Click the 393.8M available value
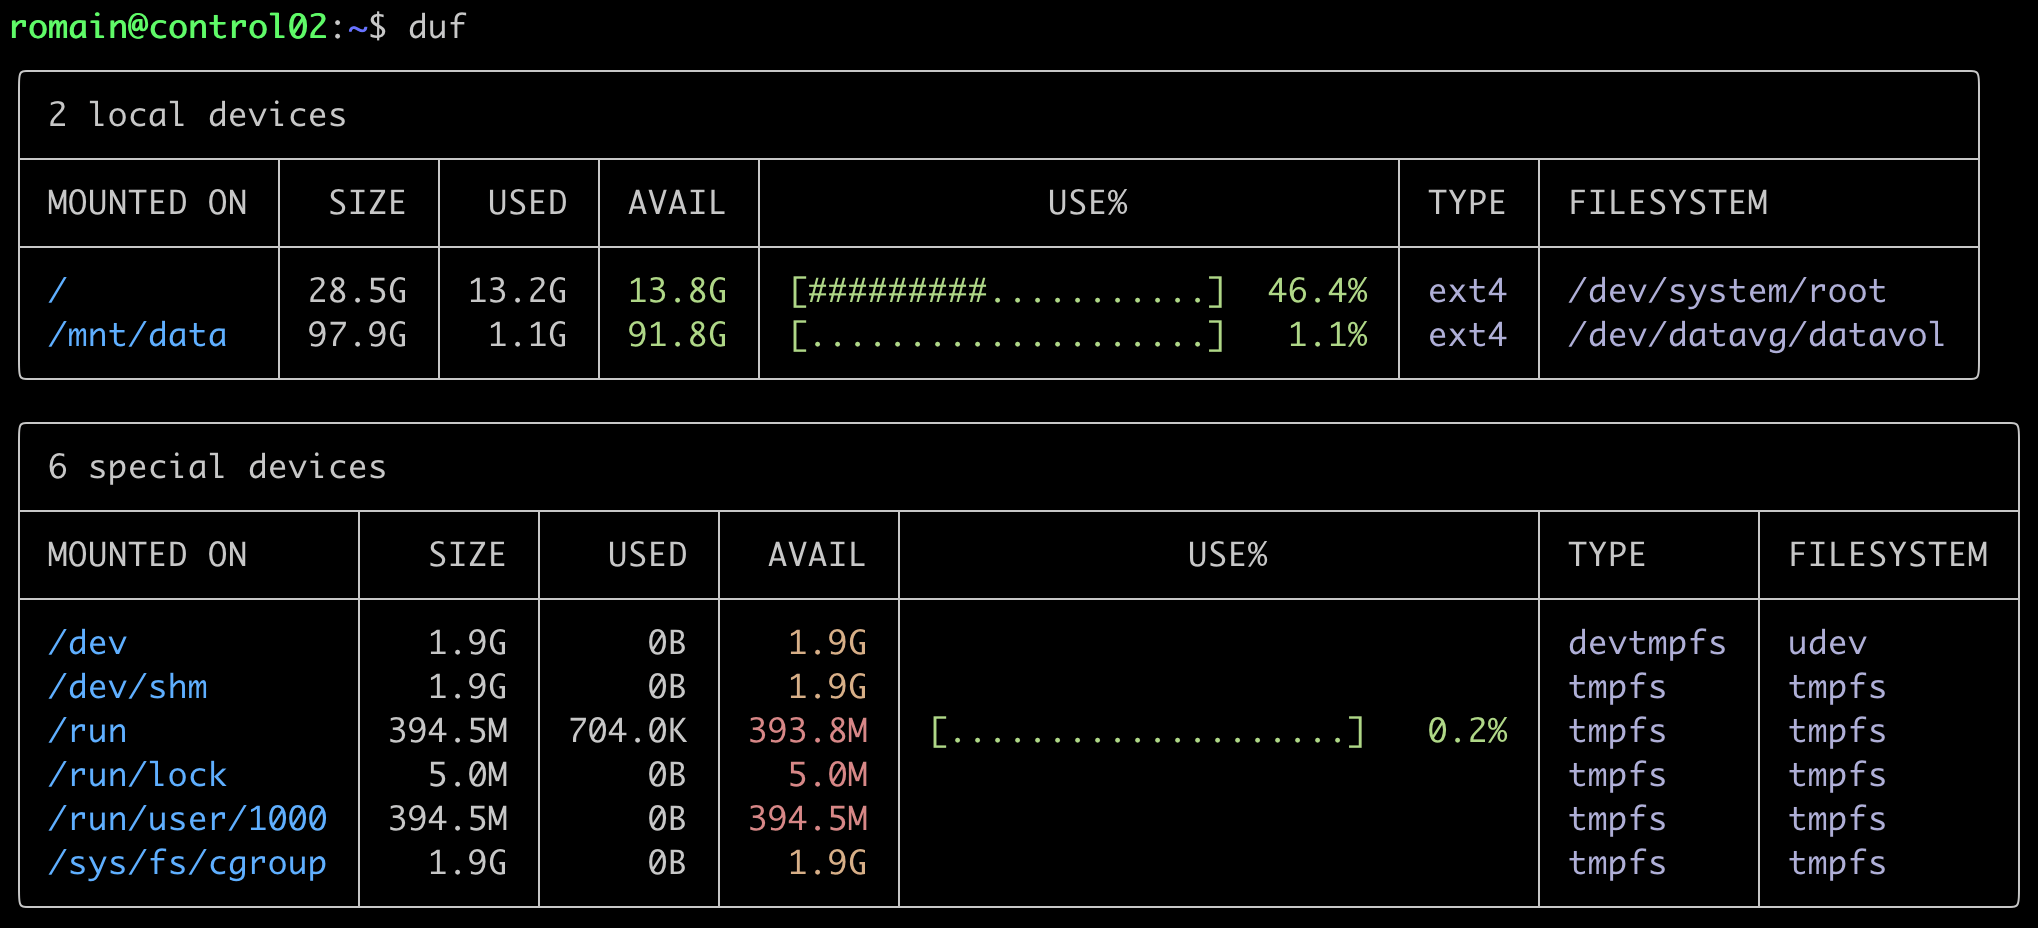Screen dimensions: 2038x928 tap(807, 731)
